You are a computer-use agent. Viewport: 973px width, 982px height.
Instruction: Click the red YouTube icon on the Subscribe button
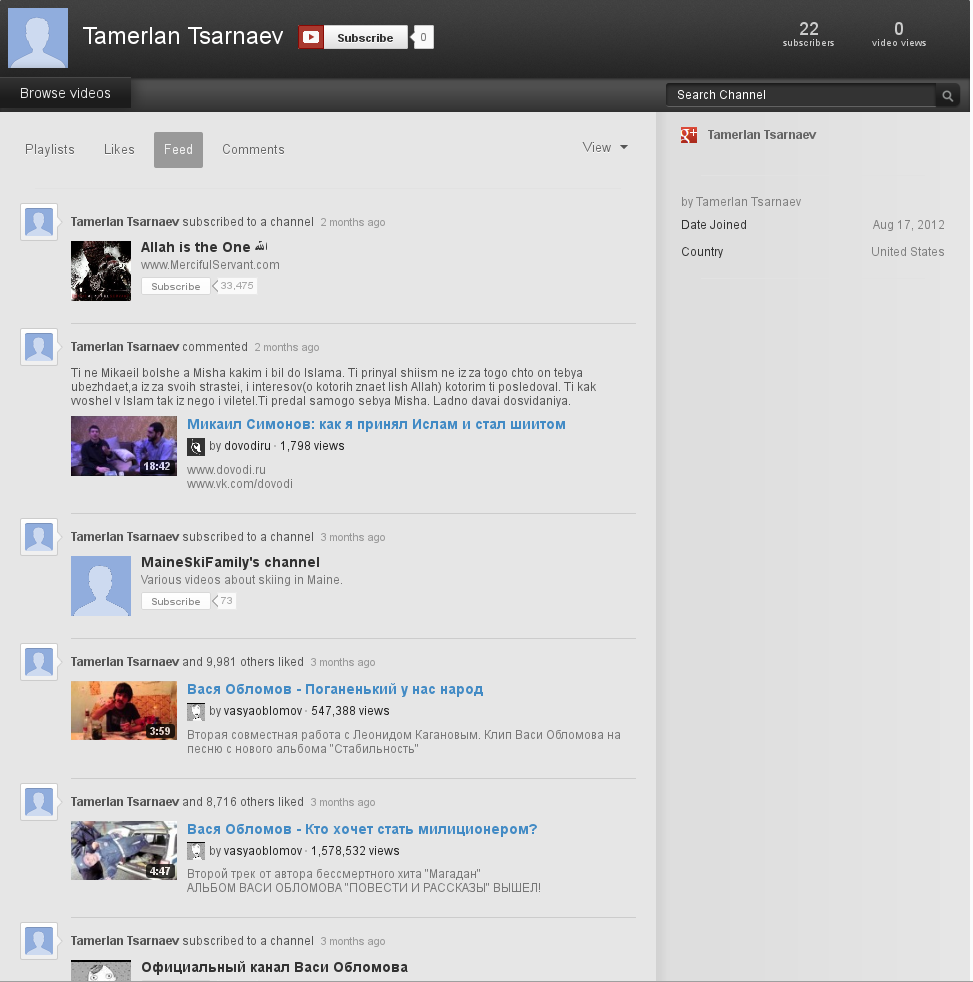pyautogui.click(x=311, y=38)
